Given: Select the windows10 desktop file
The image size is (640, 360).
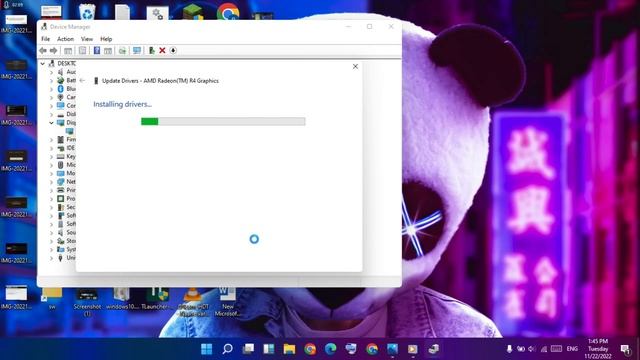Looking at the screenshot, I should [x=122, y=299].
